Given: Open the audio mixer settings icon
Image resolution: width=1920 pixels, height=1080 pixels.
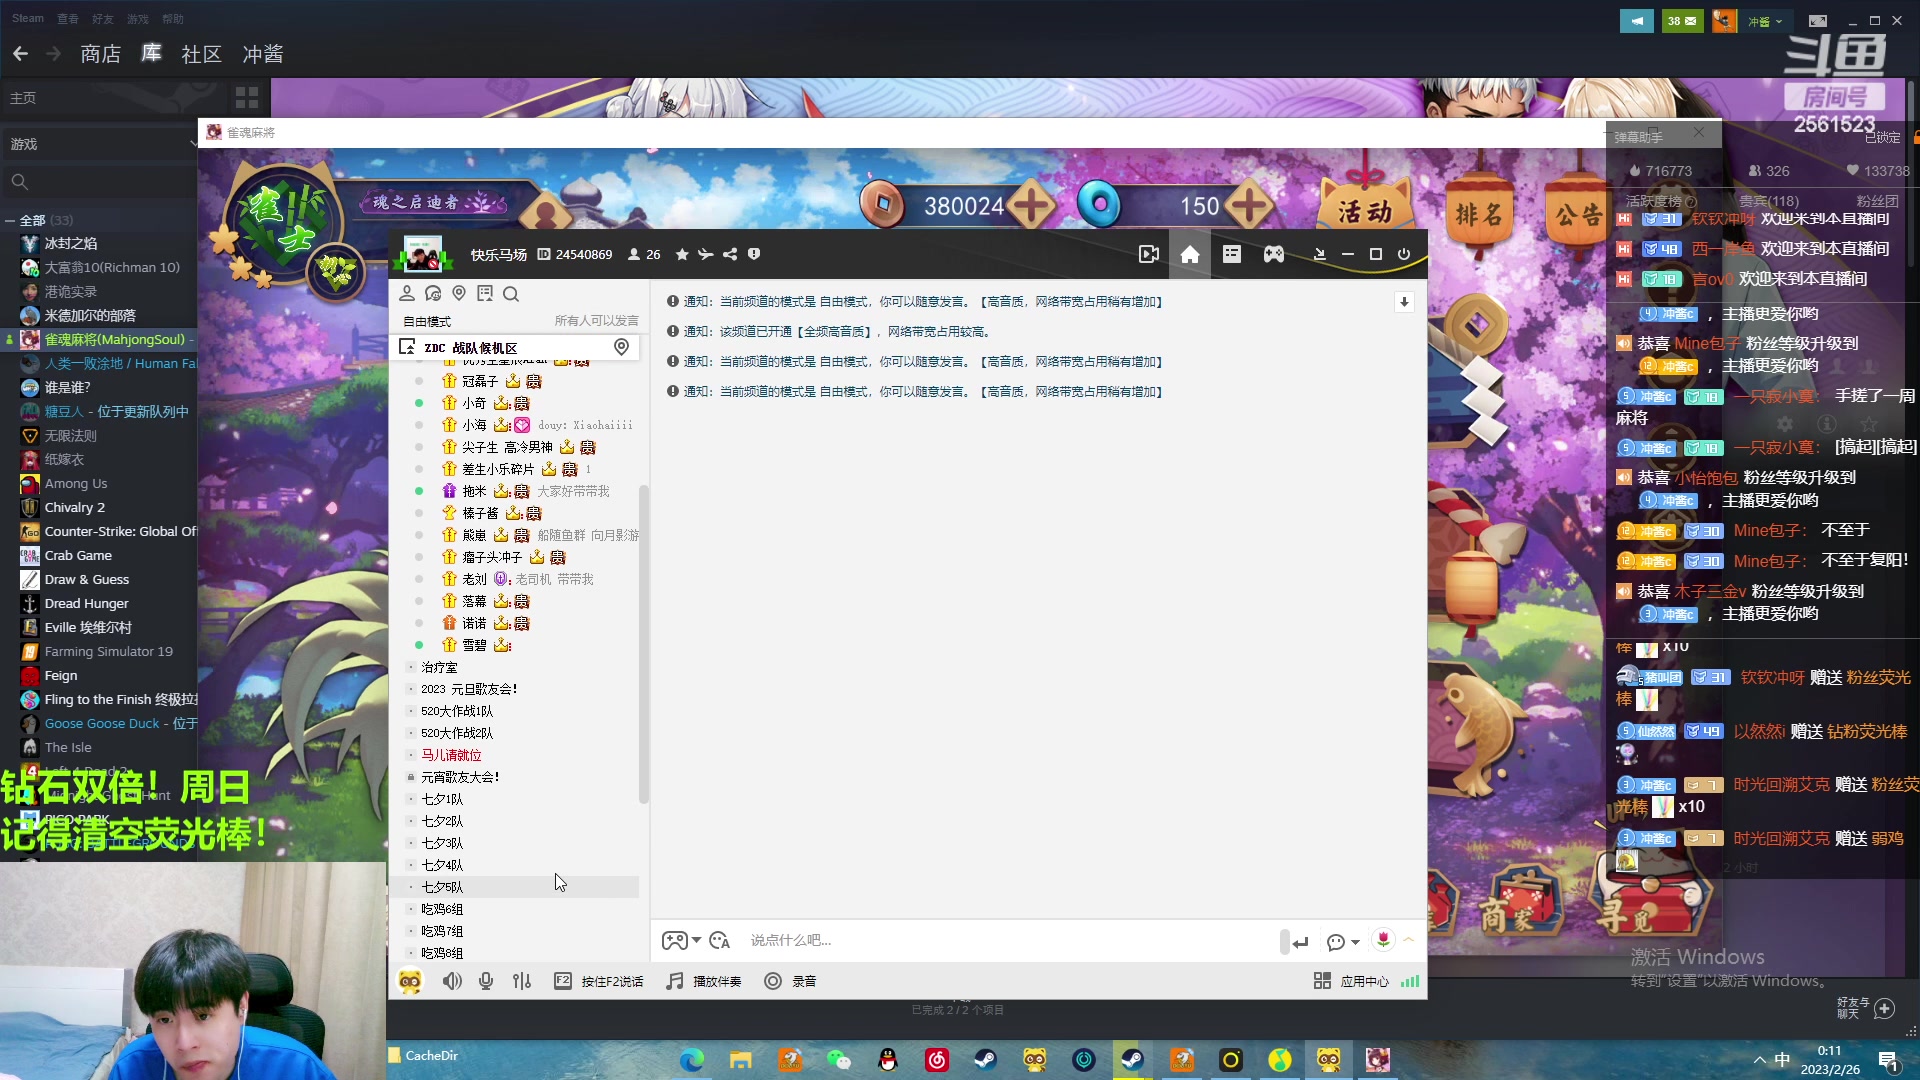Looking at the screenshot, I should [522, 981].
